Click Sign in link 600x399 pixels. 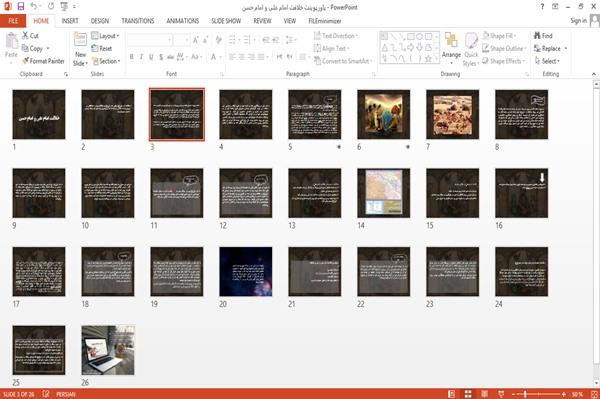[578, 21]
